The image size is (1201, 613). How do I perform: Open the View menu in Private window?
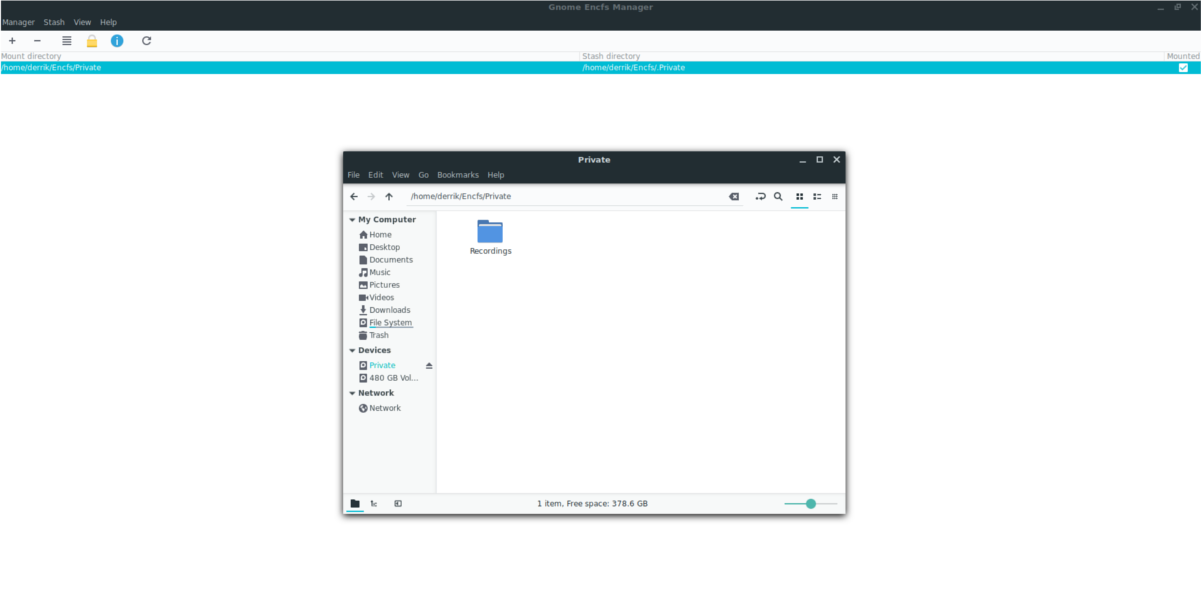401,175
